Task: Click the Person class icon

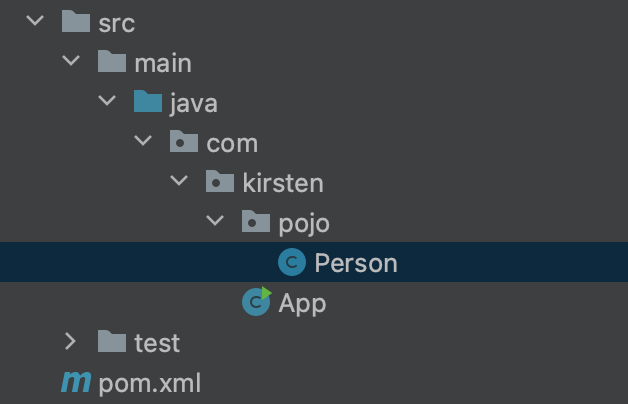Action: pyautogui.click(x=292, y=262)
